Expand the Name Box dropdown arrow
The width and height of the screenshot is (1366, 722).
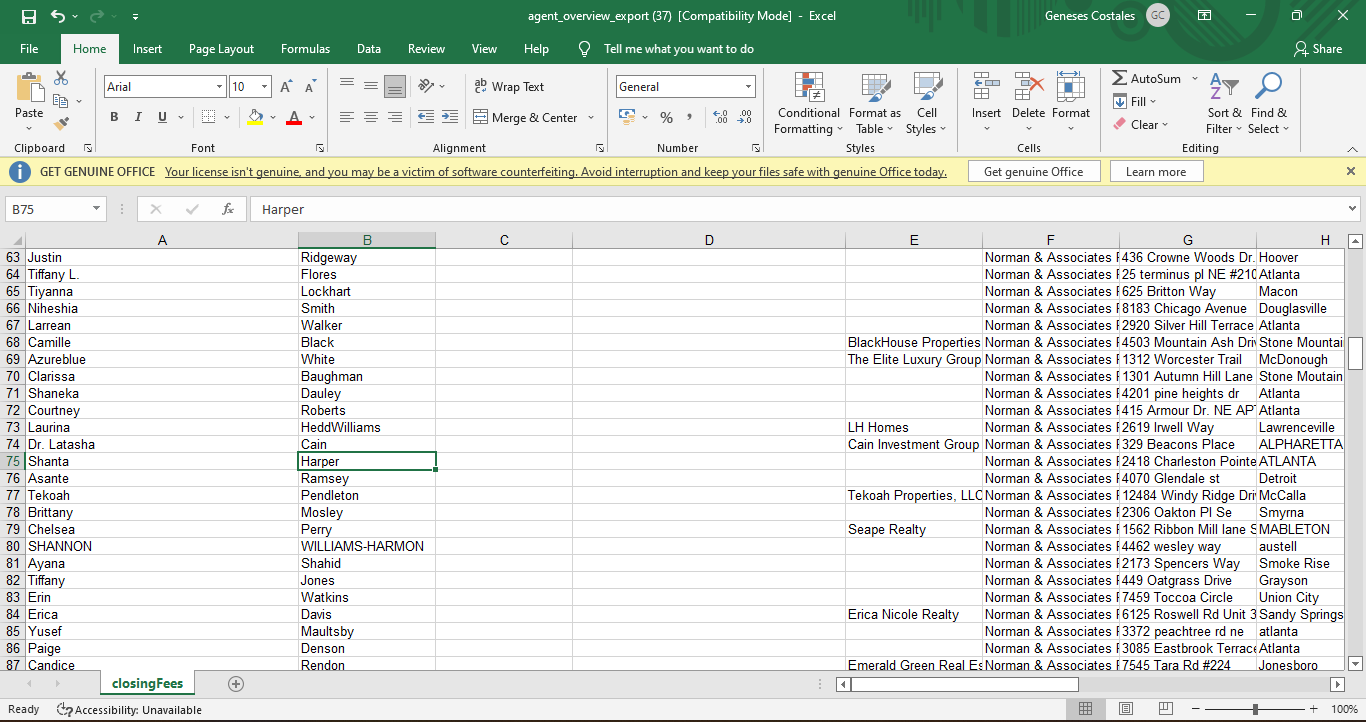tap(96, 209)
